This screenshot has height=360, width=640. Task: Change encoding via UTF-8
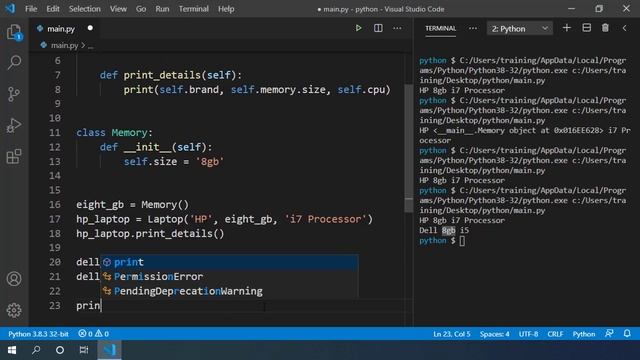(x=528, y=333)
